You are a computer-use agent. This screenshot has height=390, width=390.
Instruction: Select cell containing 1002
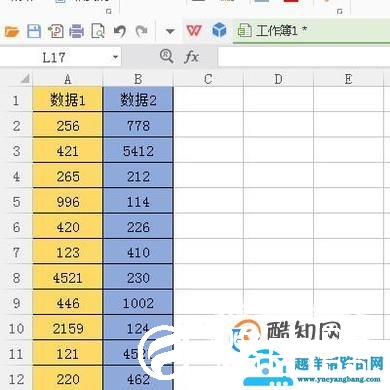point(138,303)
